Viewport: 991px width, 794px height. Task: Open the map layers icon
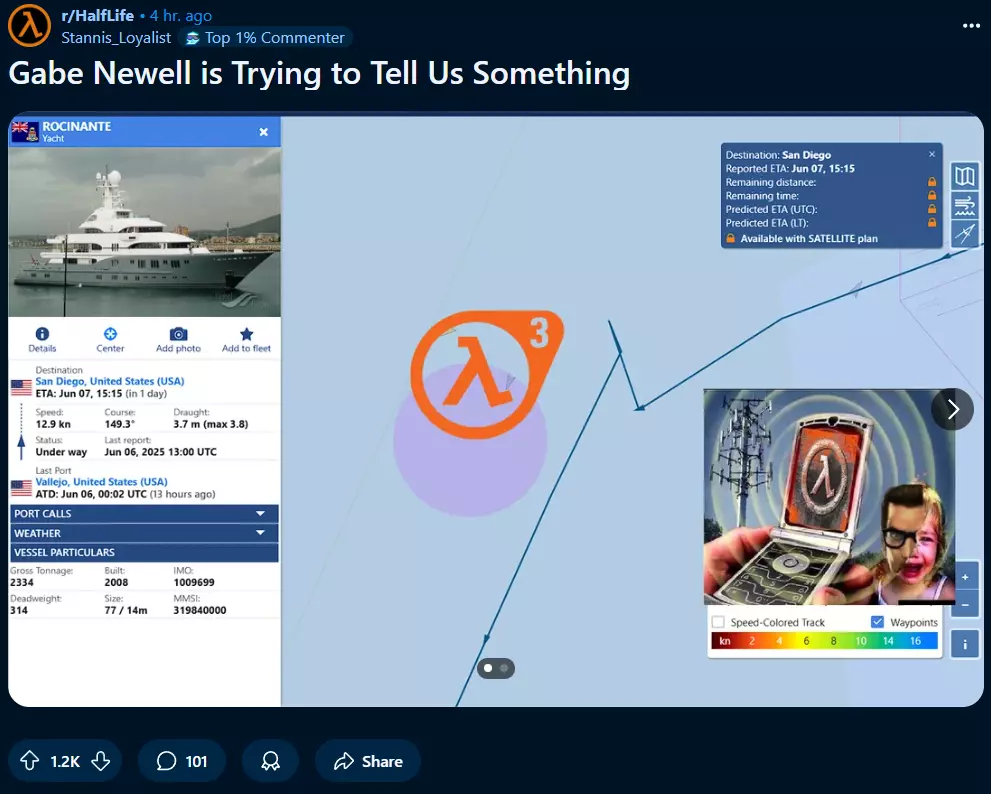click(x=964, y=176)
